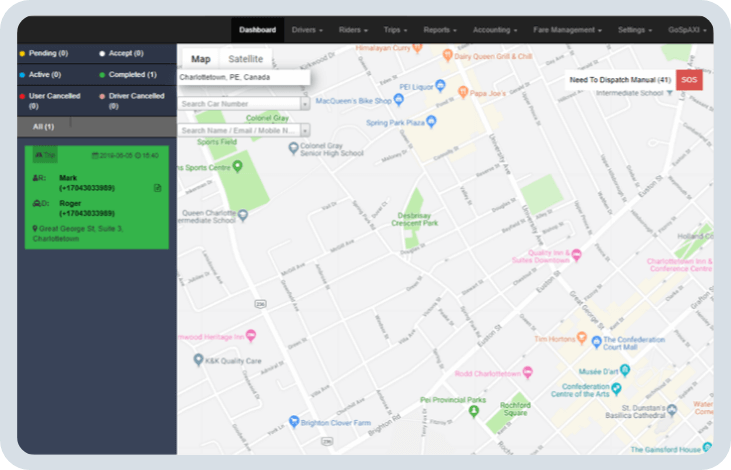Expand the Riders menu
The image size is (731, 470).
(353, 30)
